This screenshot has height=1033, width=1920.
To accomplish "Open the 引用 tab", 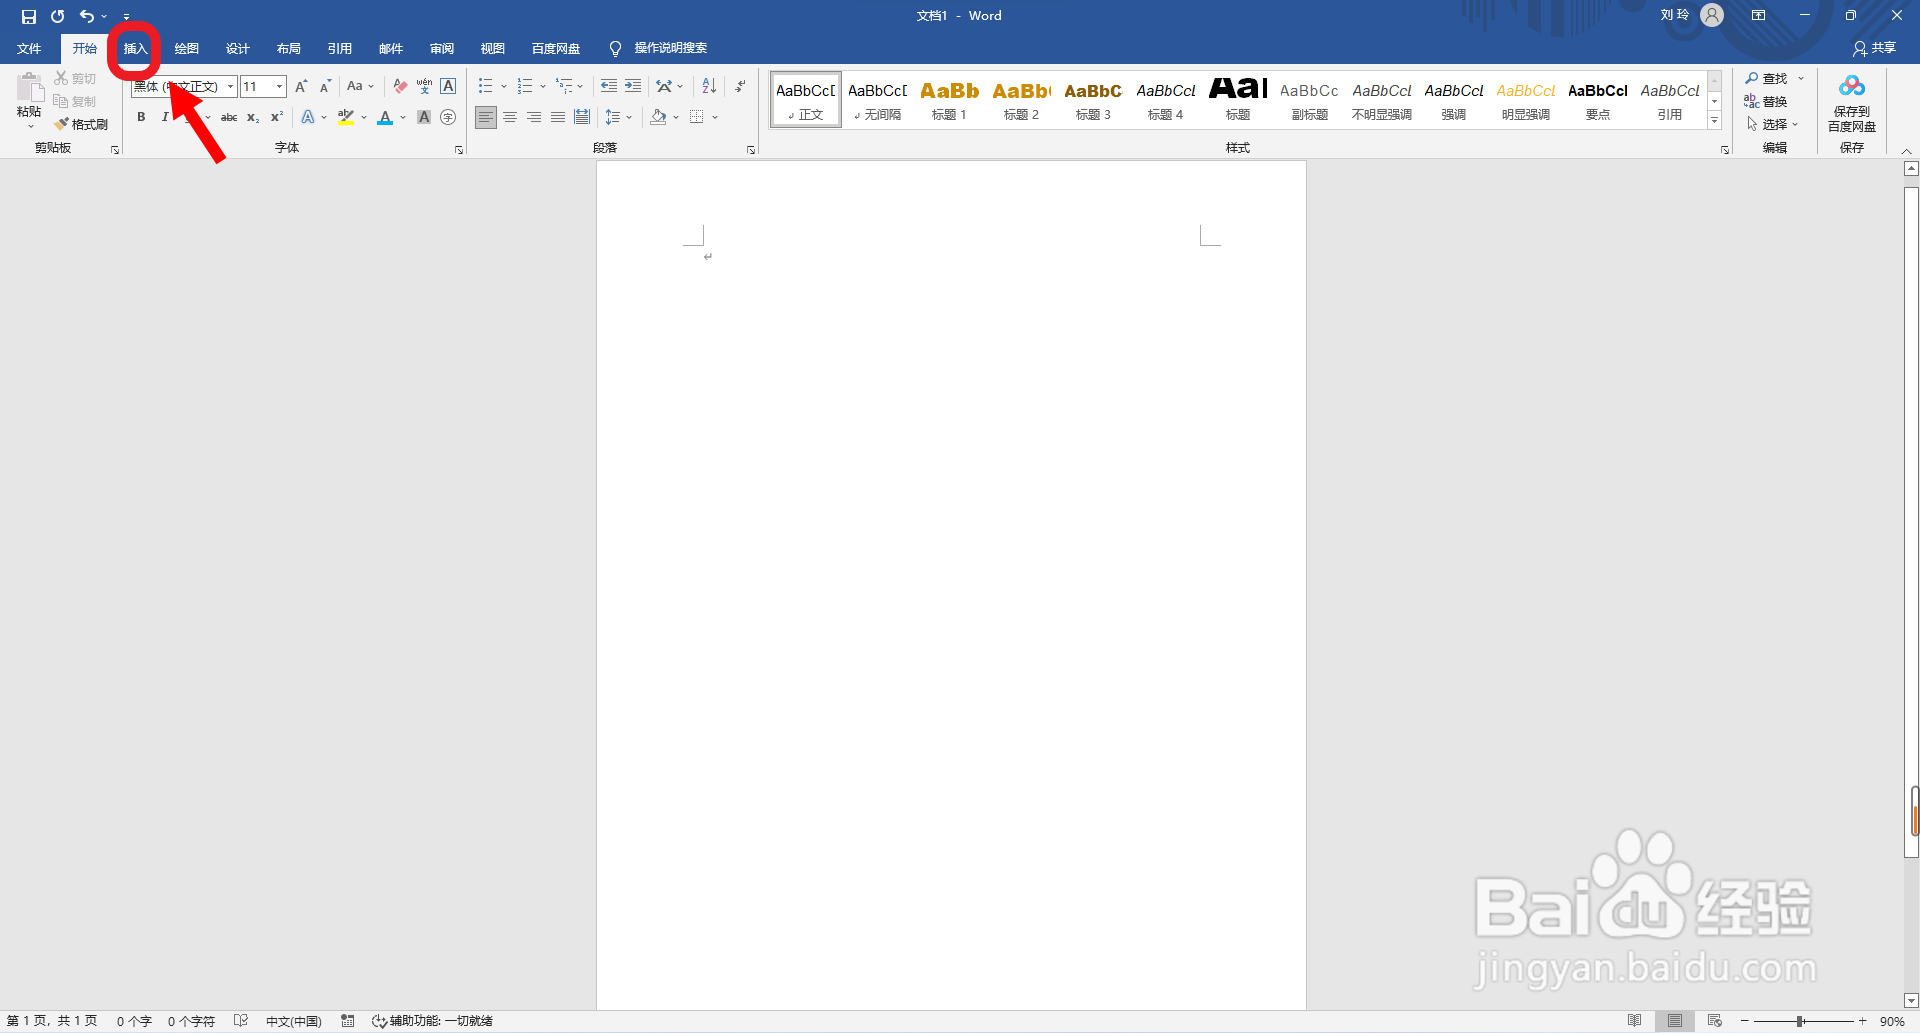I will [339, 48].
